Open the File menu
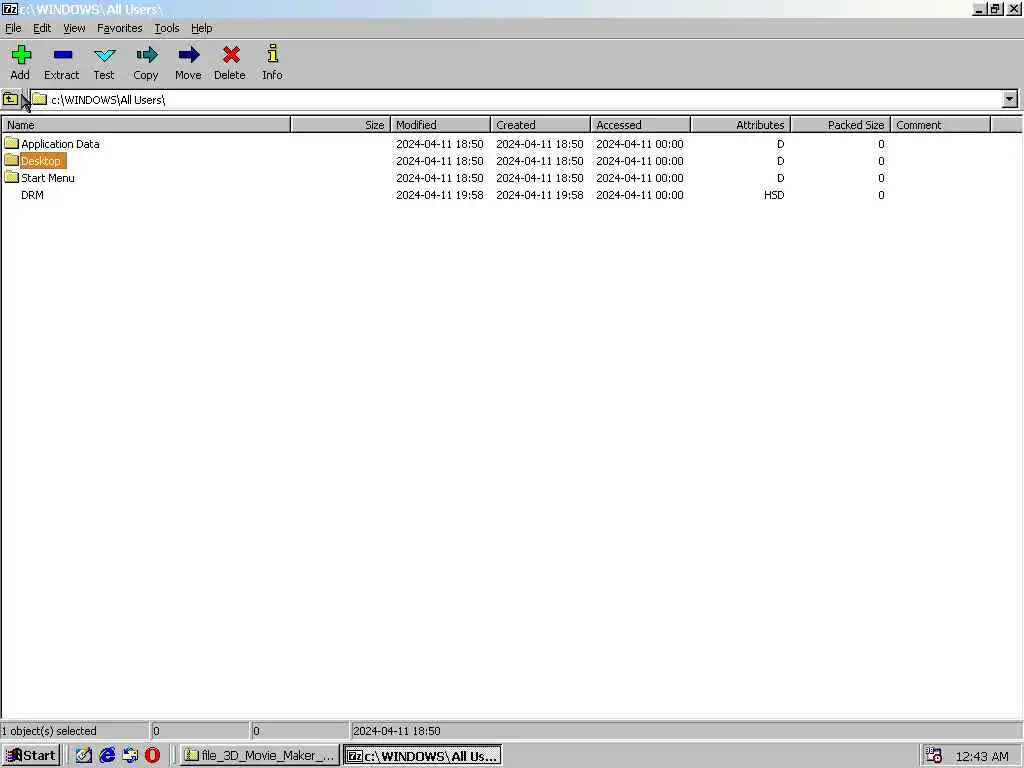Image resolution: width=1024 pixels, height=768 pixels. 13,28
